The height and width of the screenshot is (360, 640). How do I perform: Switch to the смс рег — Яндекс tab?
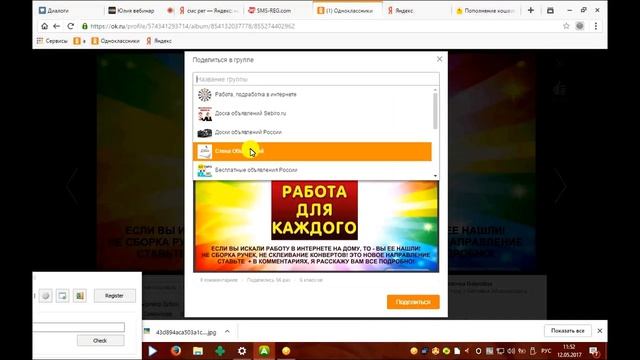point(208,11)
